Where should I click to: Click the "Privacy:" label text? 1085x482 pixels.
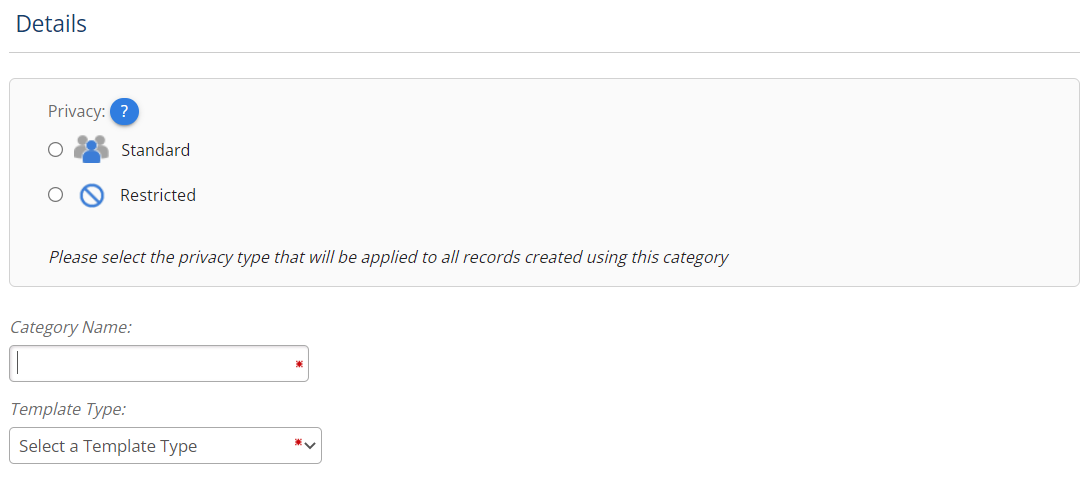(76, 112)
